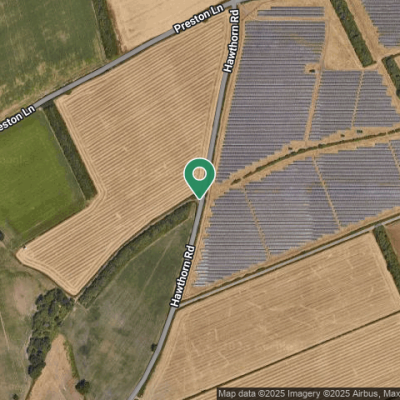Click the lower Hawthorn Rd road label
400x400 pixels.
183,276
